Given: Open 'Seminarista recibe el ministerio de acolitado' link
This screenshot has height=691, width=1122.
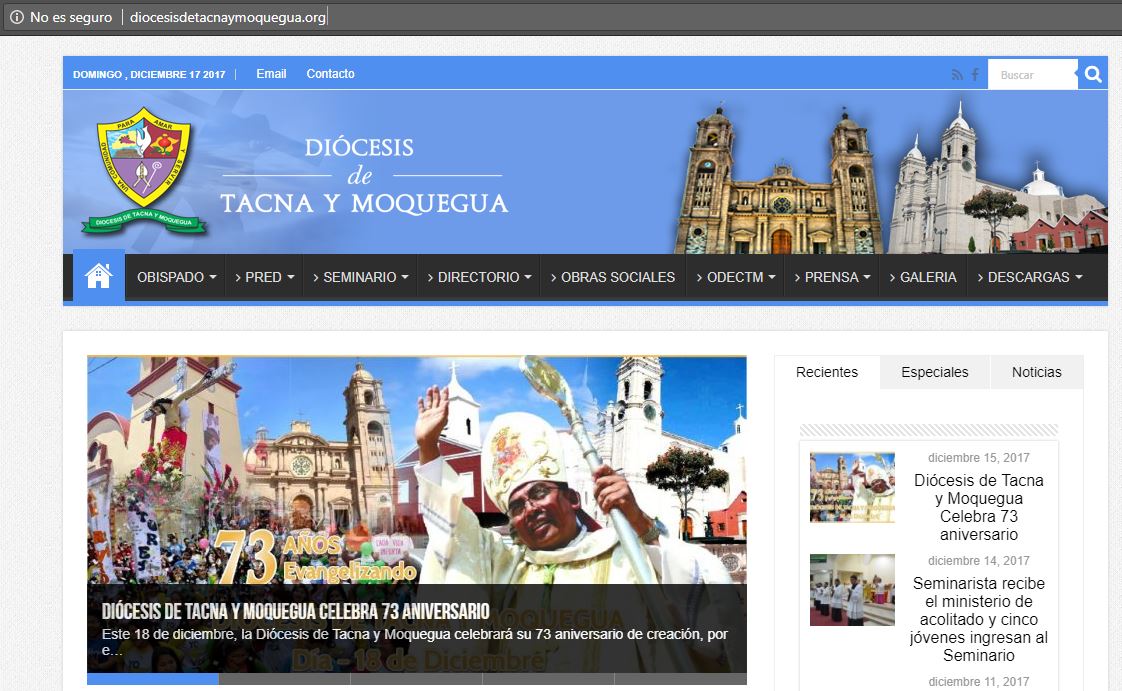Looking at the screenshot, I should point(979,619).
